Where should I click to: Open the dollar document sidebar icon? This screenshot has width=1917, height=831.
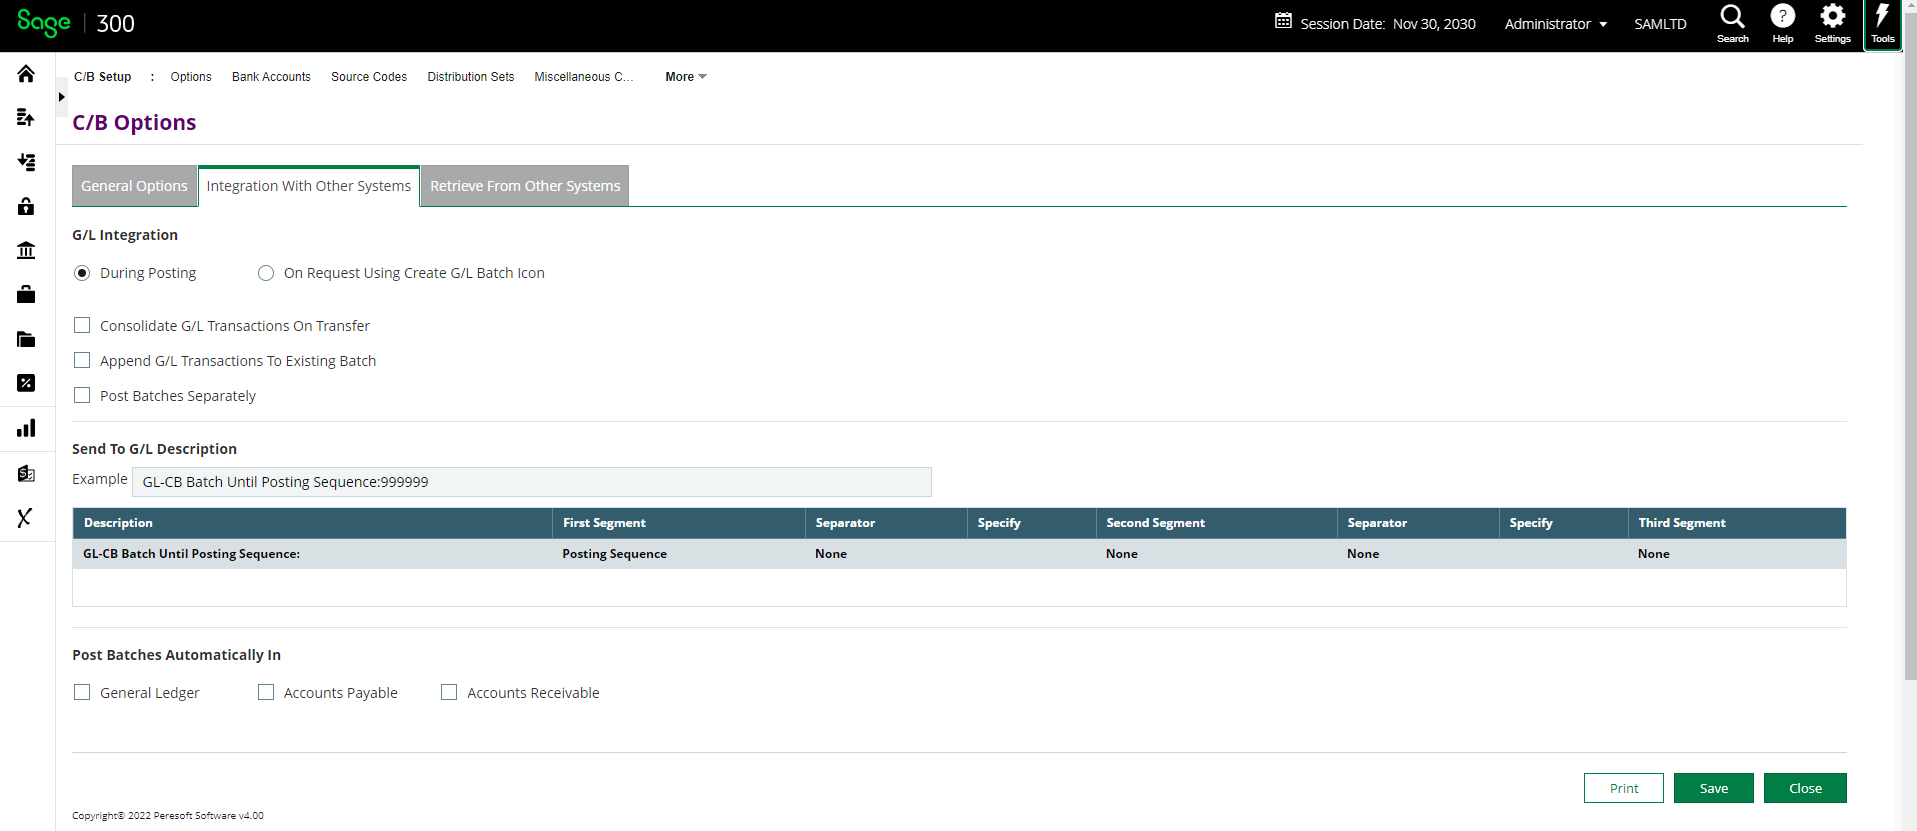[26, 473]
